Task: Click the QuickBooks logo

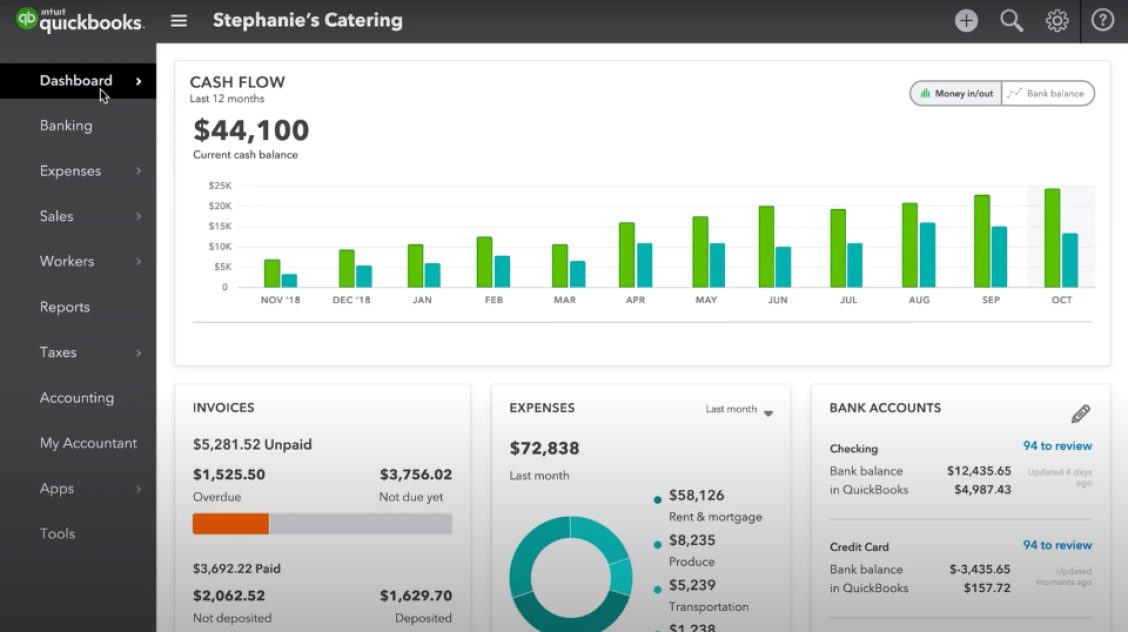Action: pos(80,20)
